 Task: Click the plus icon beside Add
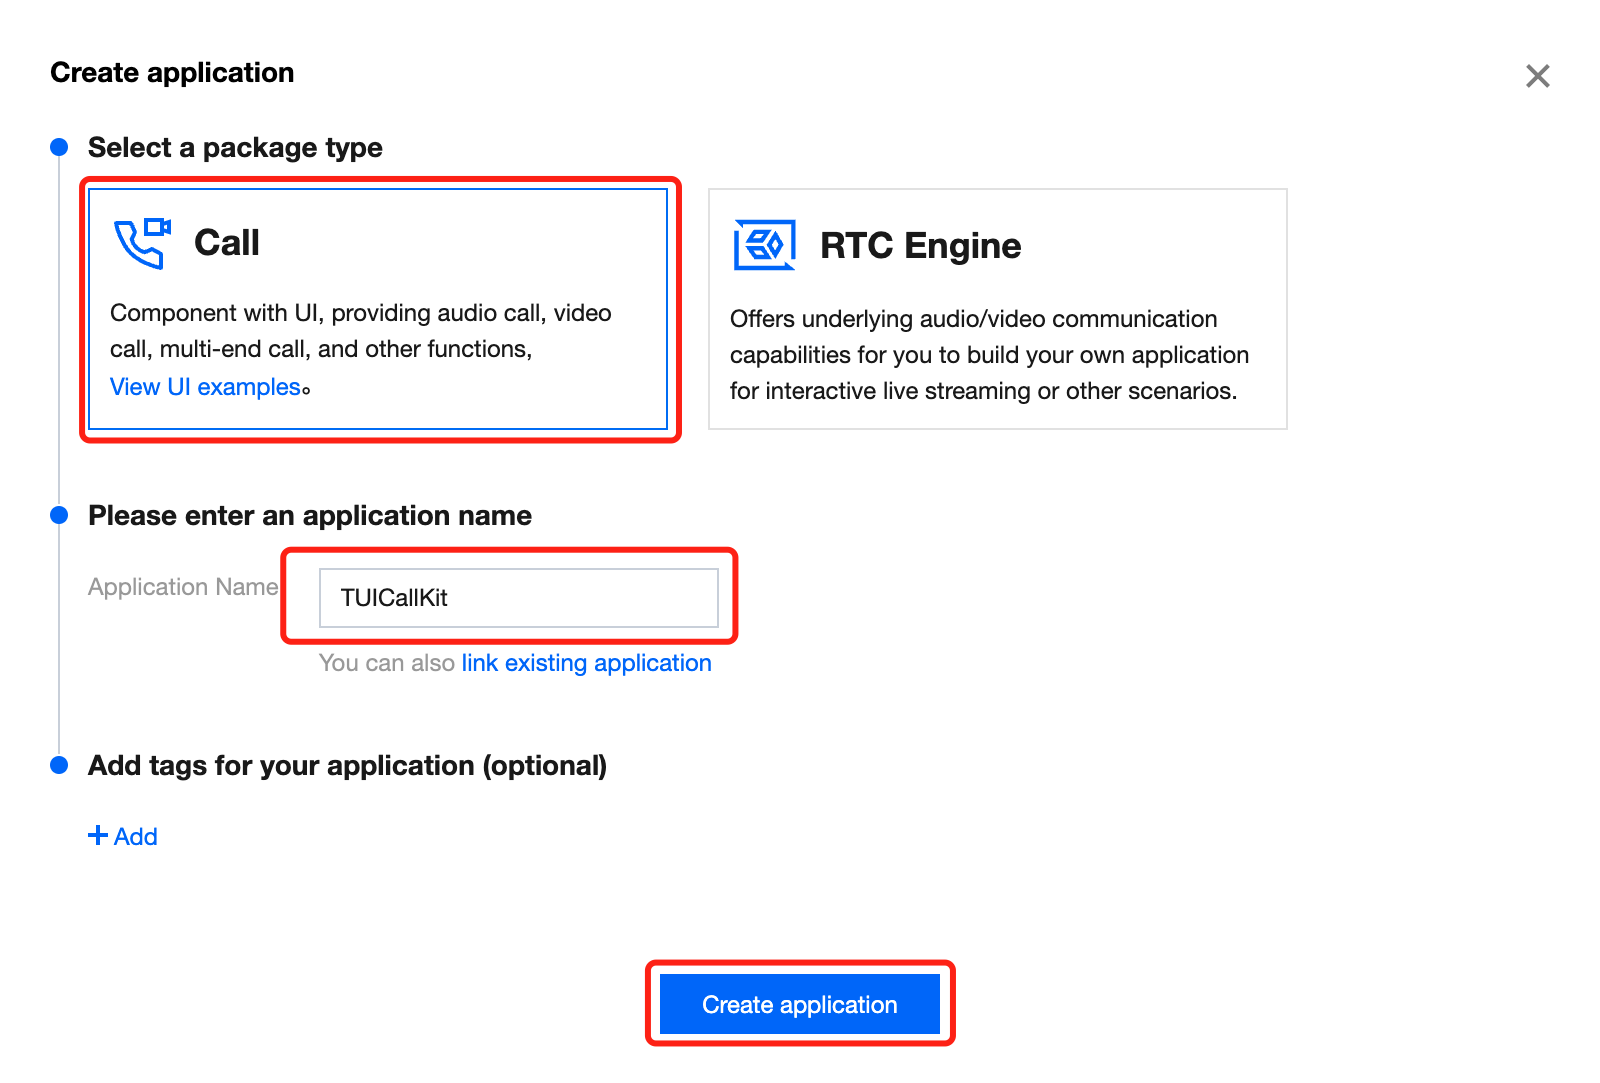(98, 835)
